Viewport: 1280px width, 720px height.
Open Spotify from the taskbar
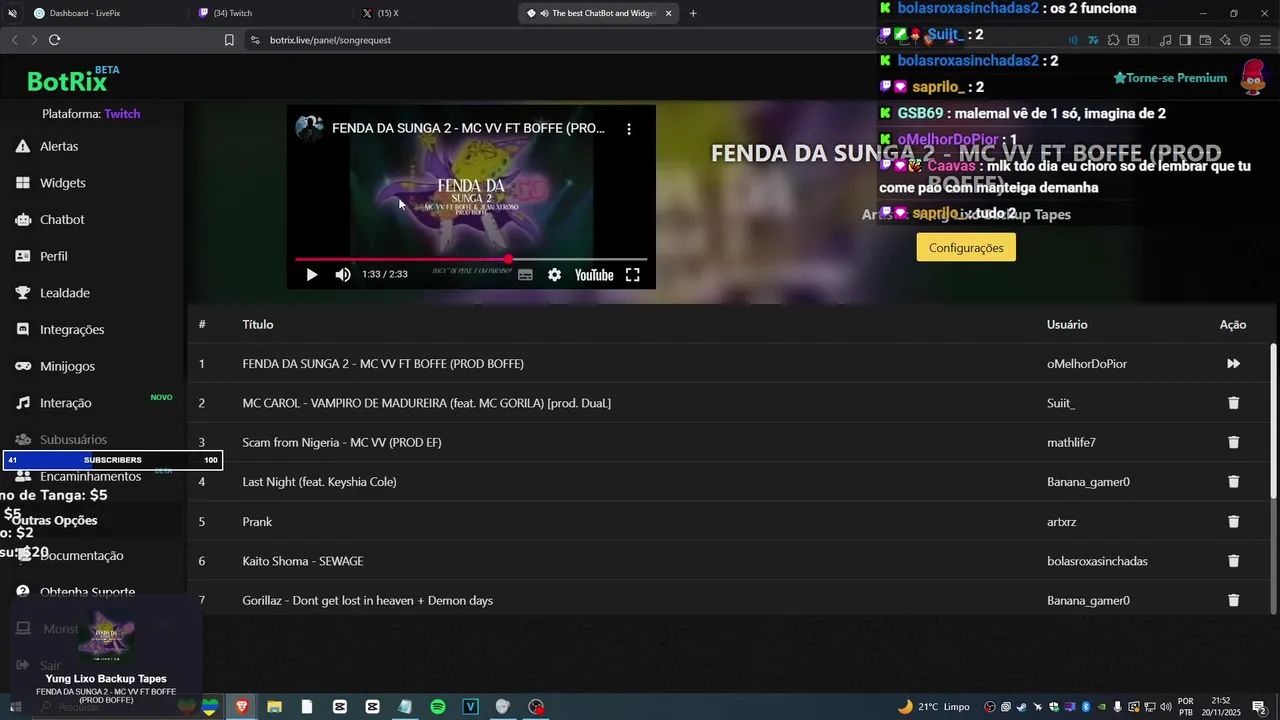(x=438, y=706)
